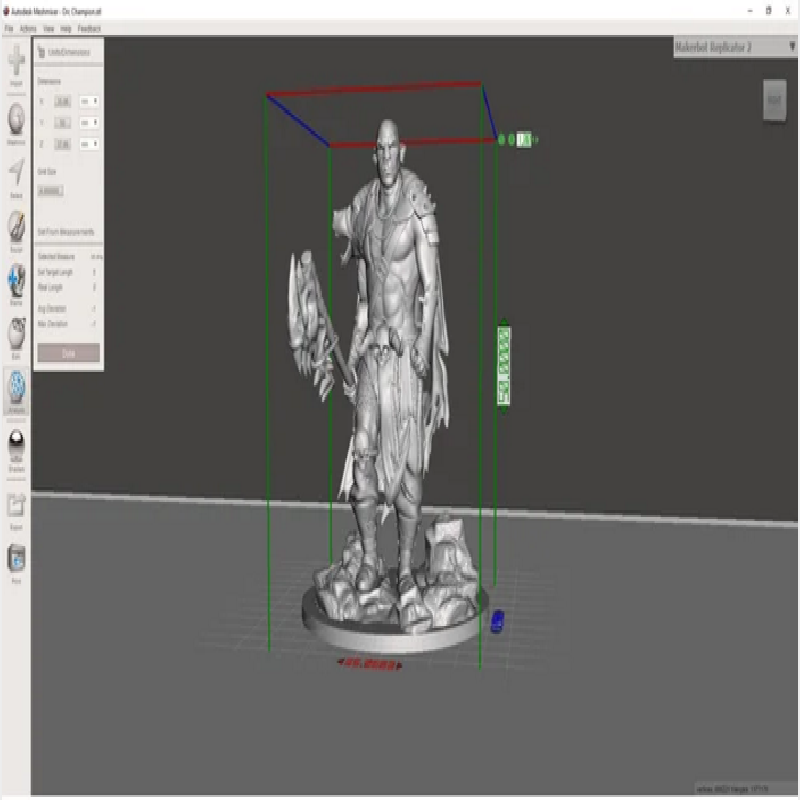800x800 pixels.
Task: Click the X dimension value field
Action: [x=63, y=101]
